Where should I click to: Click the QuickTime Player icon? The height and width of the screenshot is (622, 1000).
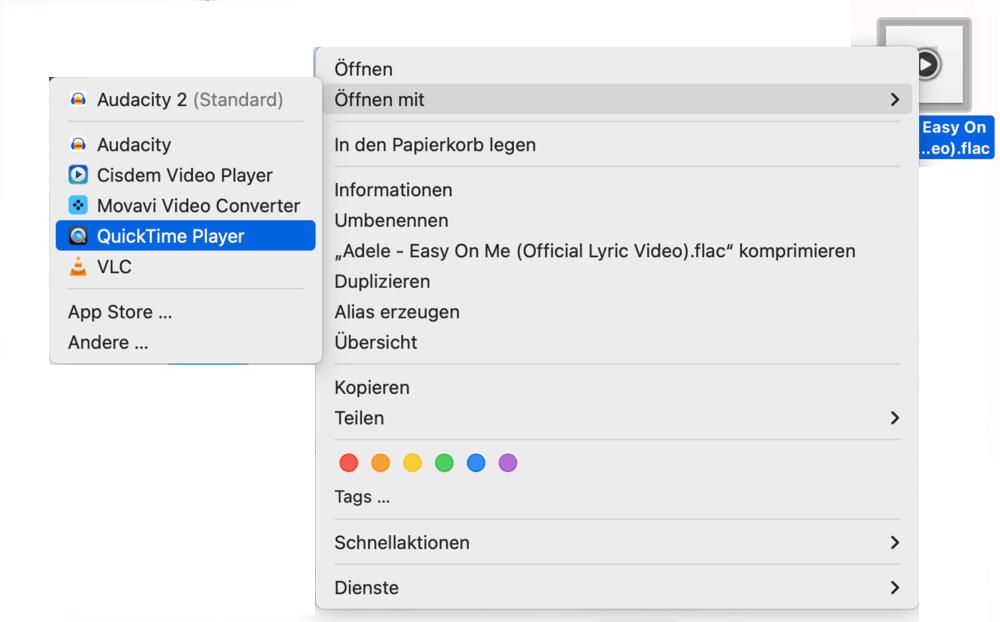click(x=78, y=237)
